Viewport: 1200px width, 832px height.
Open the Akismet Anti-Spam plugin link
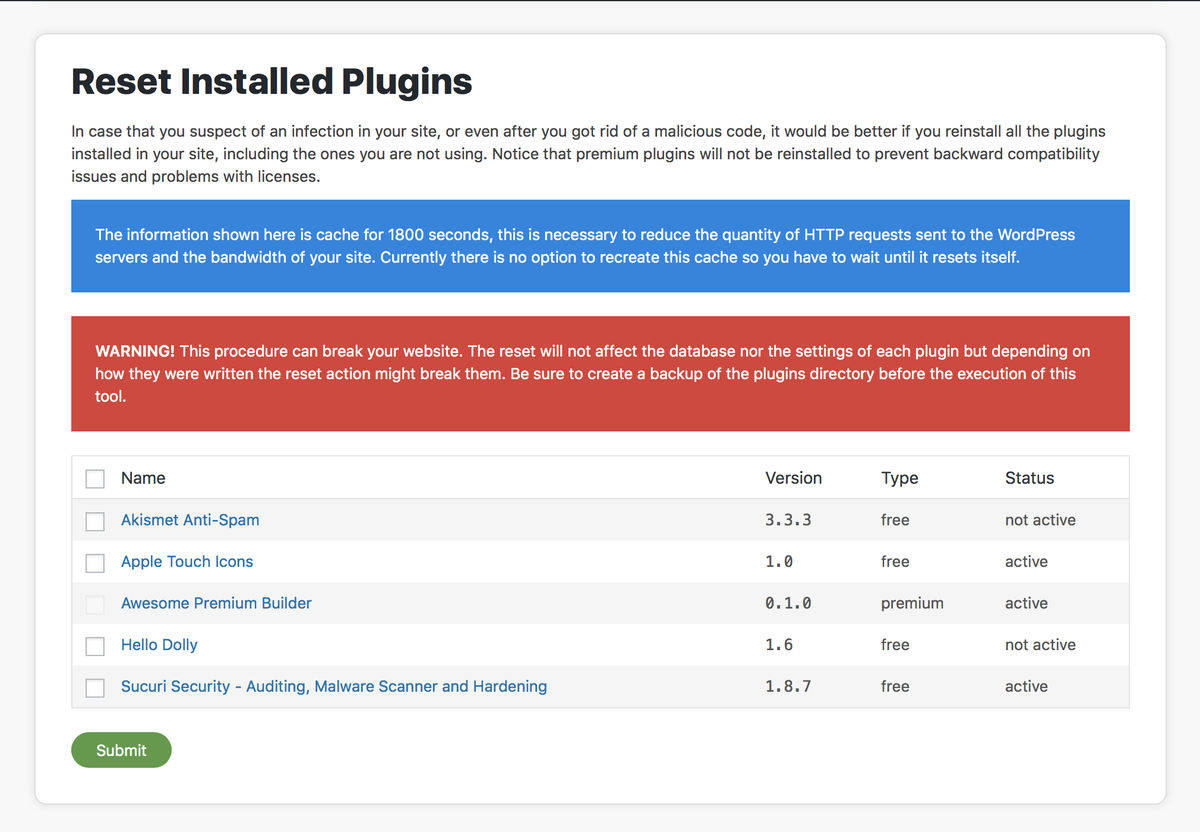[x=190, y=520]
